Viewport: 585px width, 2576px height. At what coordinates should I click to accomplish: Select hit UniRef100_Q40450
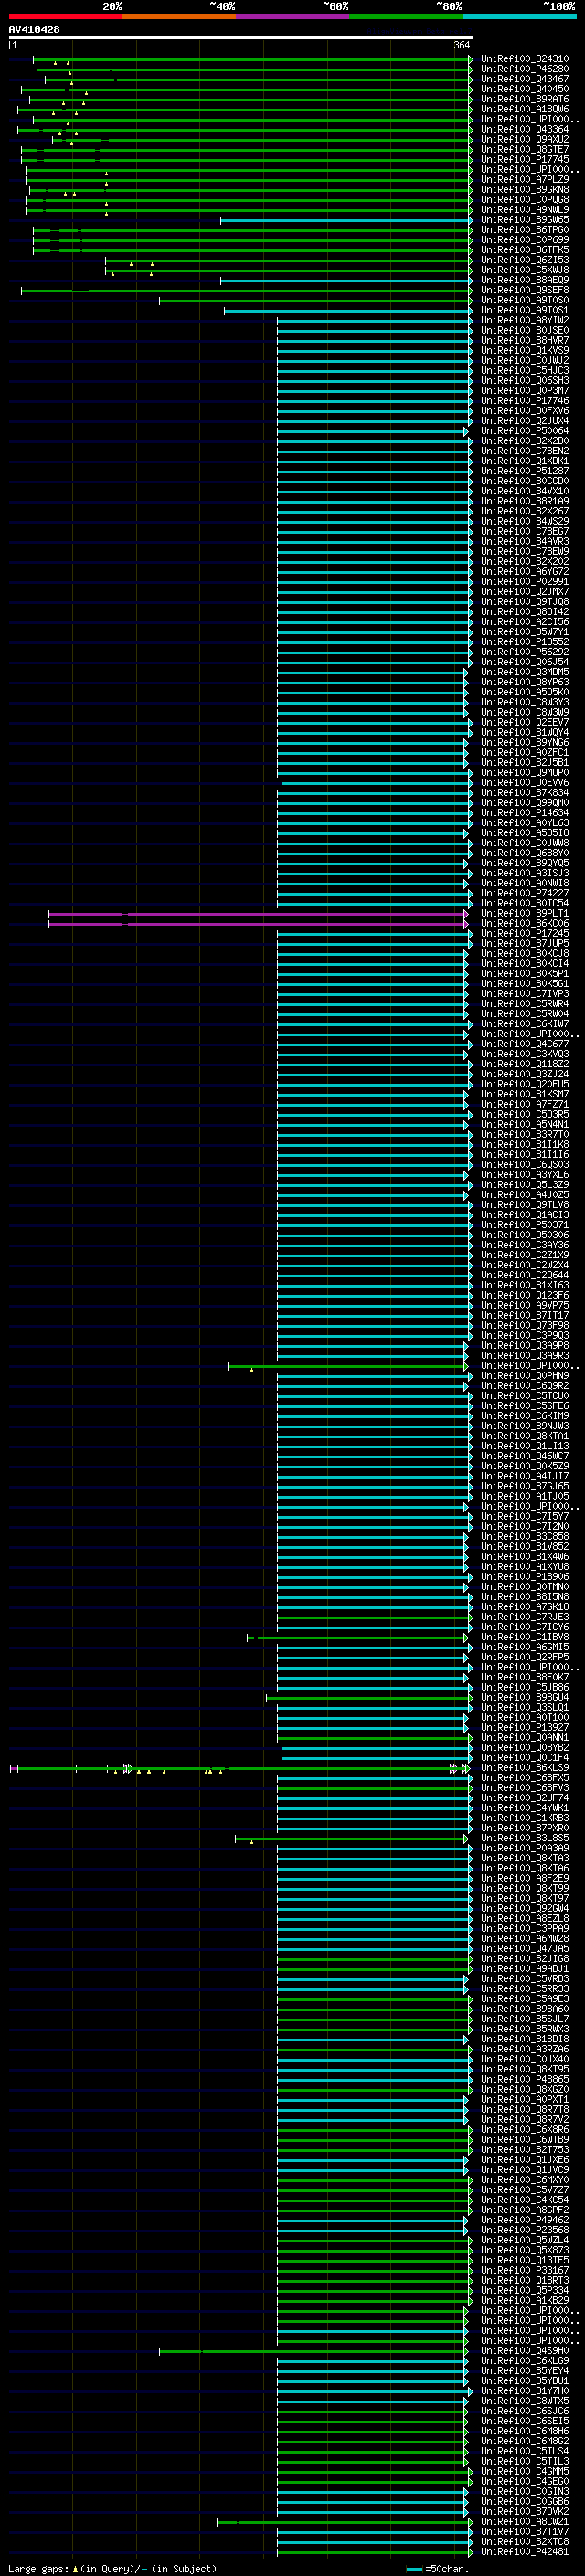(x=525, y=89)
